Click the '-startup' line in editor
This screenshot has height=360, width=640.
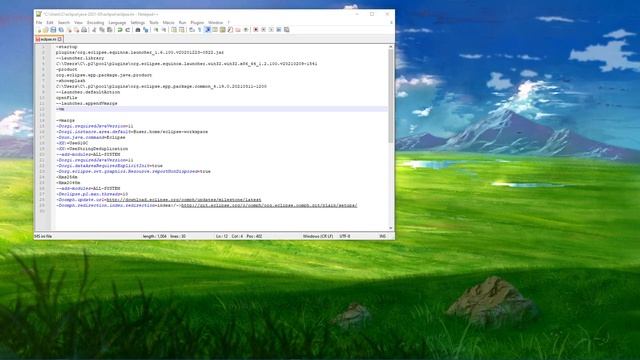pyautogui.click(x=67, y=47)
